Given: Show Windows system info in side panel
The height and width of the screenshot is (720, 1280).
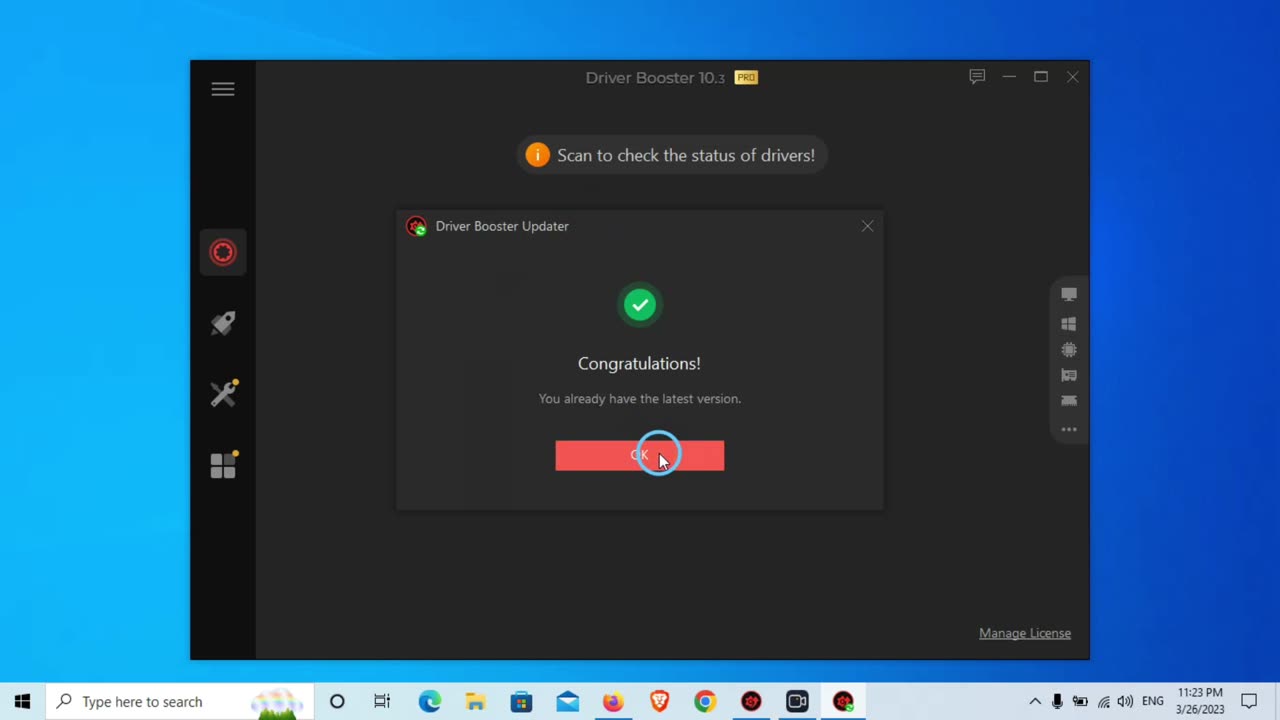Looking at the screenshot, I should (1069, 324).
